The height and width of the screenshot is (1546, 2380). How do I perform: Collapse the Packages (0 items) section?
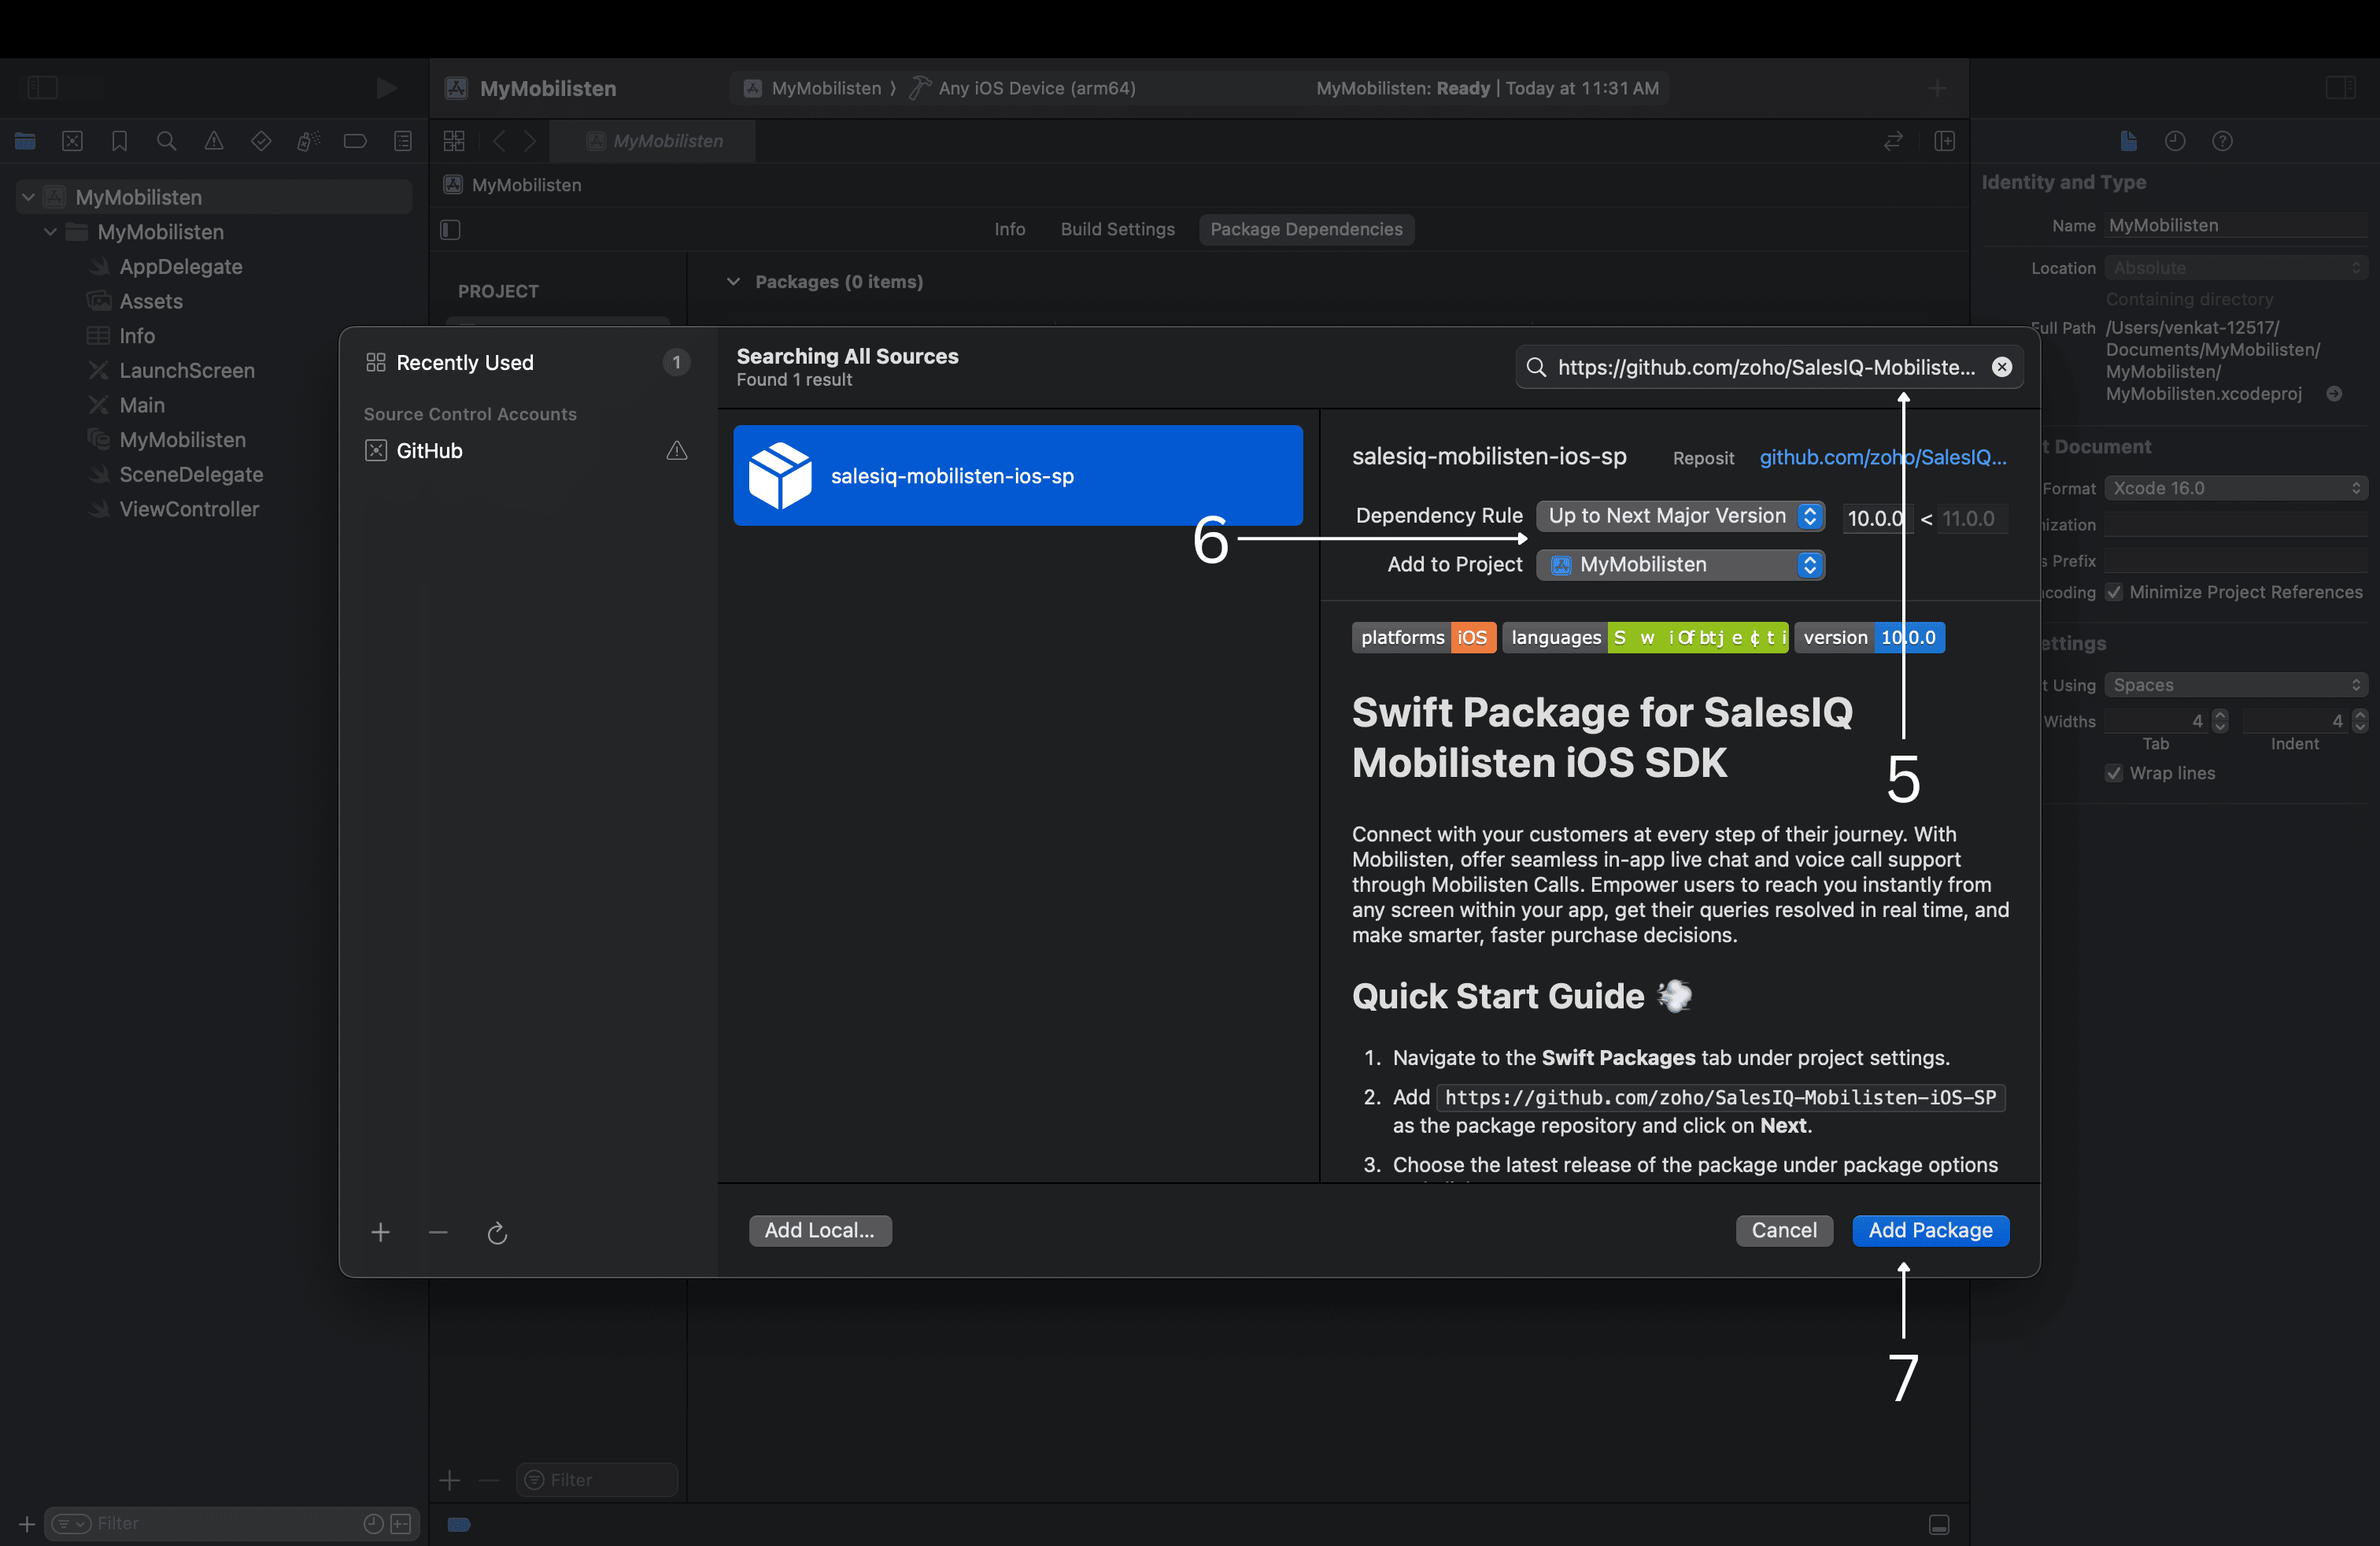click(733, 282)
